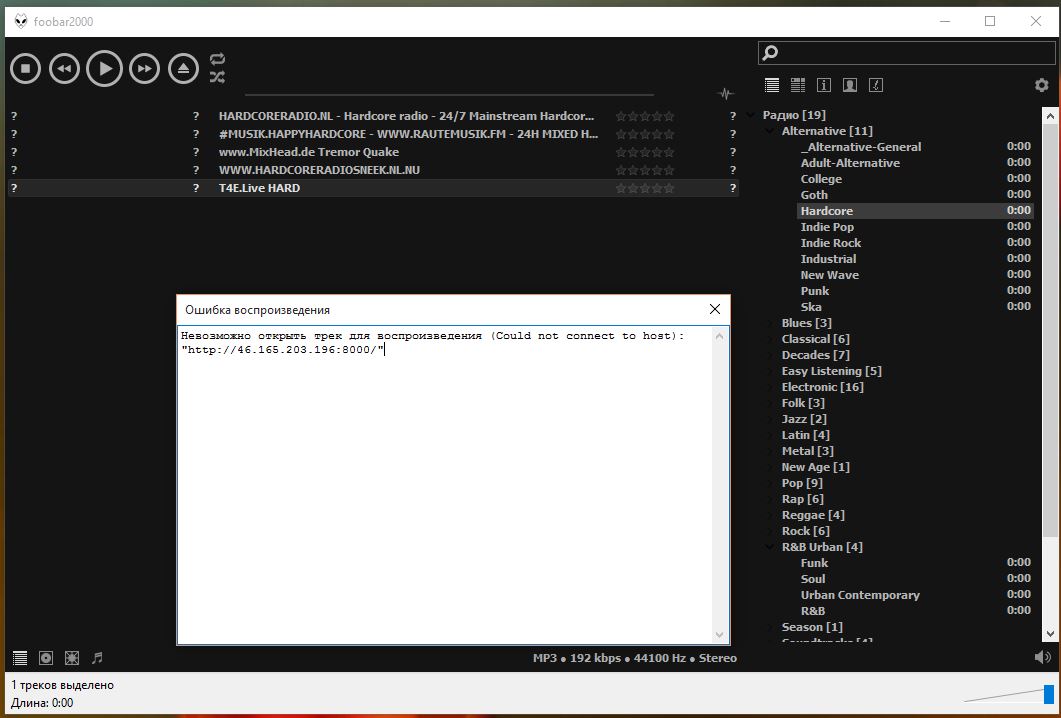Open settings via the gear icon
Viewport: 1061px width, 718px height.
coord(1041,85)
